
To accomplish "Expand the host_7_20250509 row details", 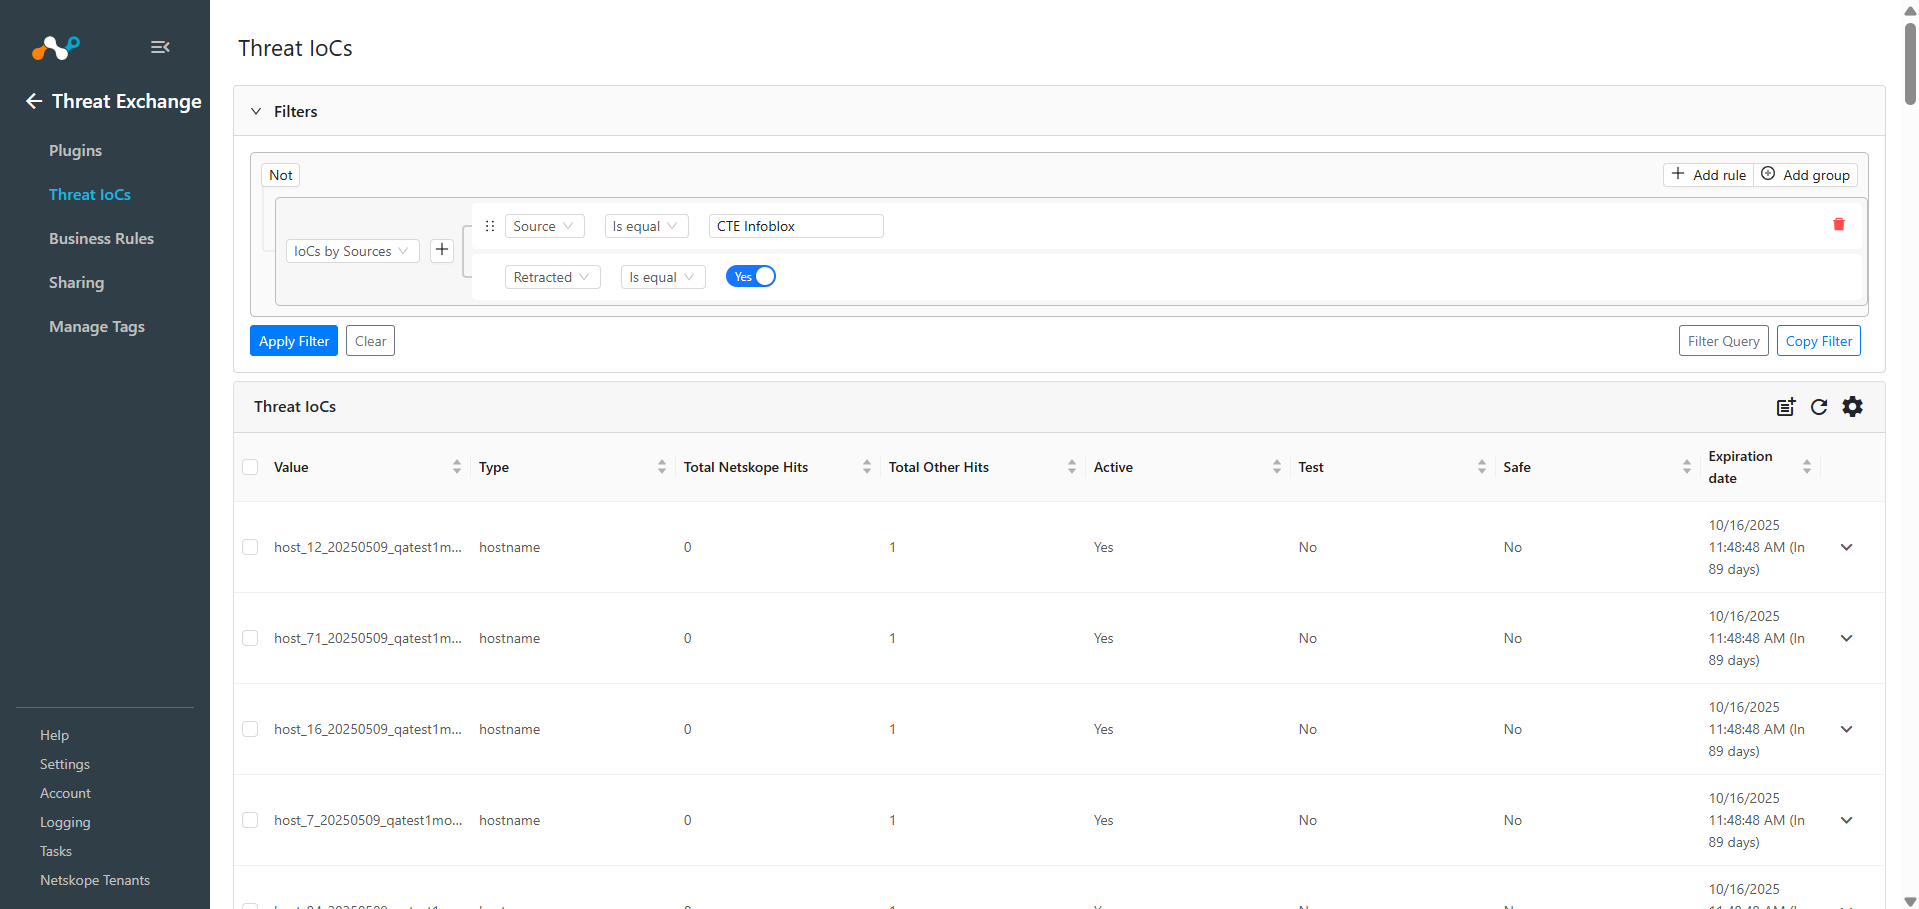I will coord(1847,820).
